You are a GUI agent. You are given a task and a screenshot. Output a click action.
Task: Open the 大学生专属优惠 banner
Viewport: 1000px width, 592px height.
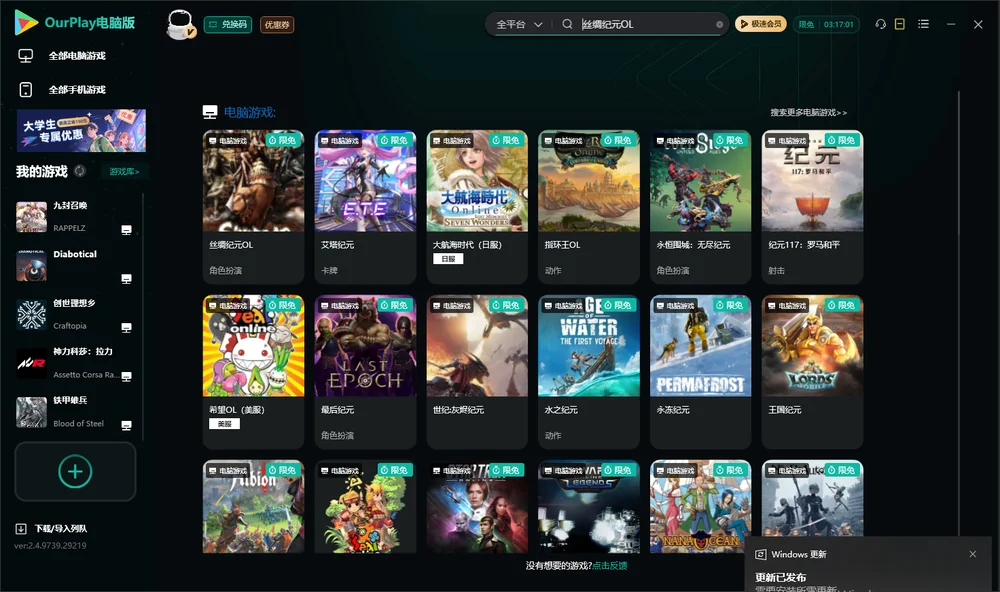(x=81, y=130)
